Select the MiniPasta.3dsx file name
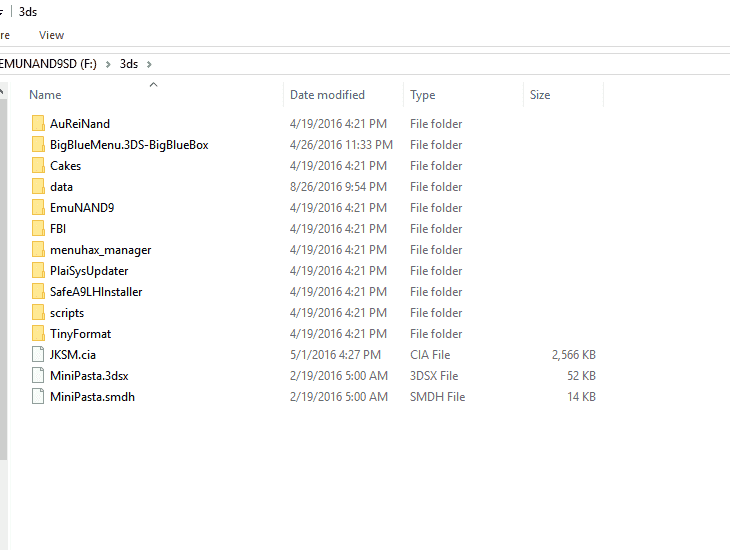This screenshot has width=730, height=550. [x=89, y=376]
